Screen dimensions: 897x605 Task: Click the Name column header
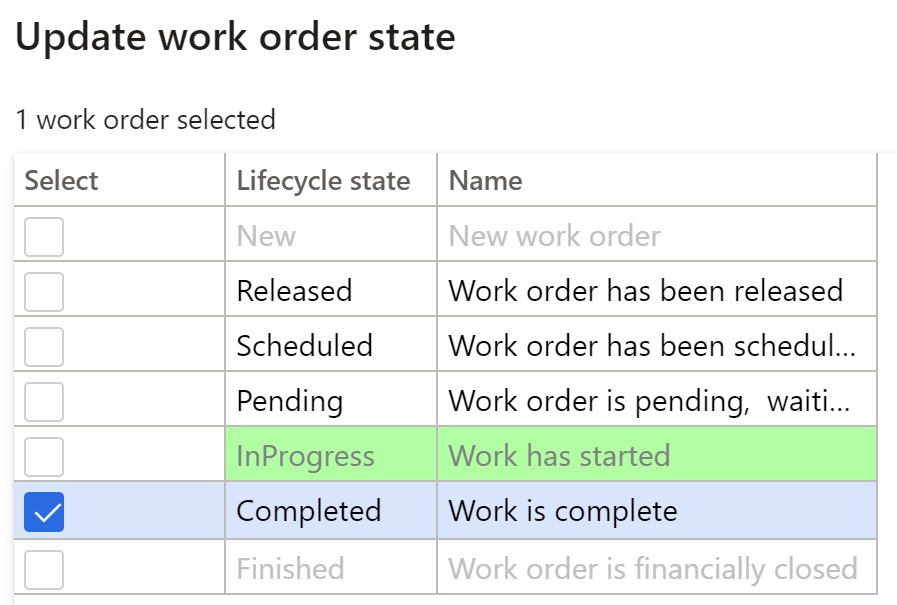[x=657, y=180]
